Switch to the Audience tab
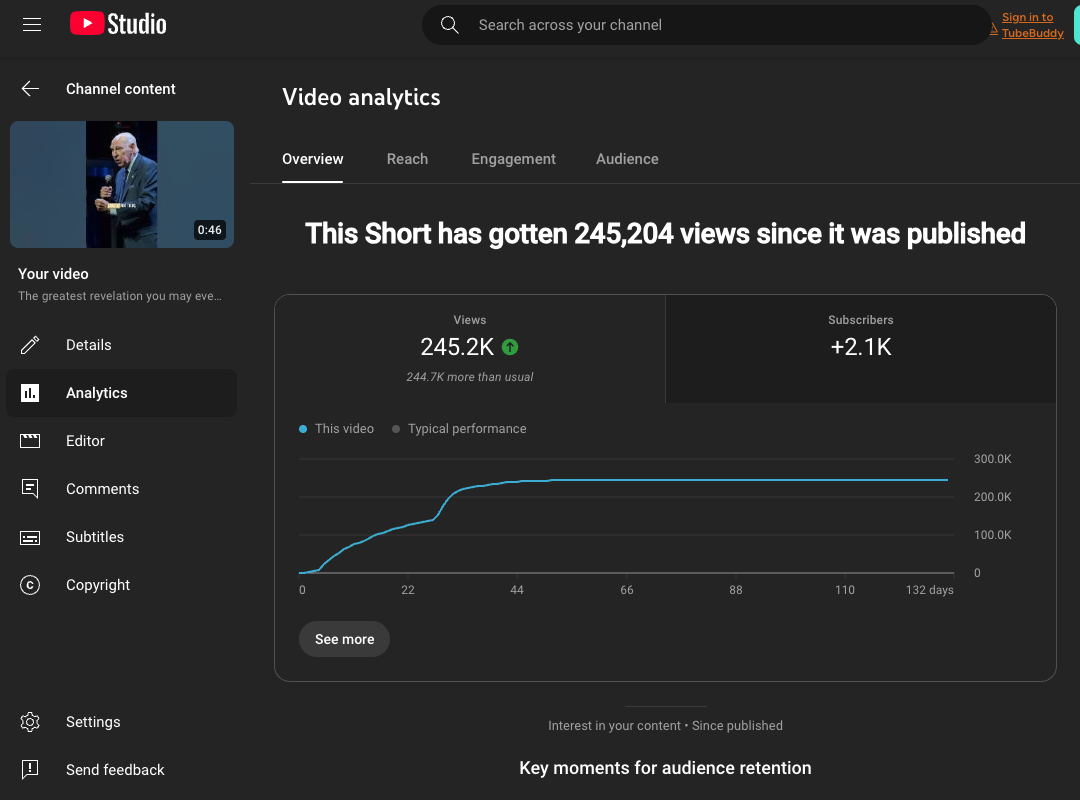Screen dimensions: 1080x800 (x=627, y=159)
